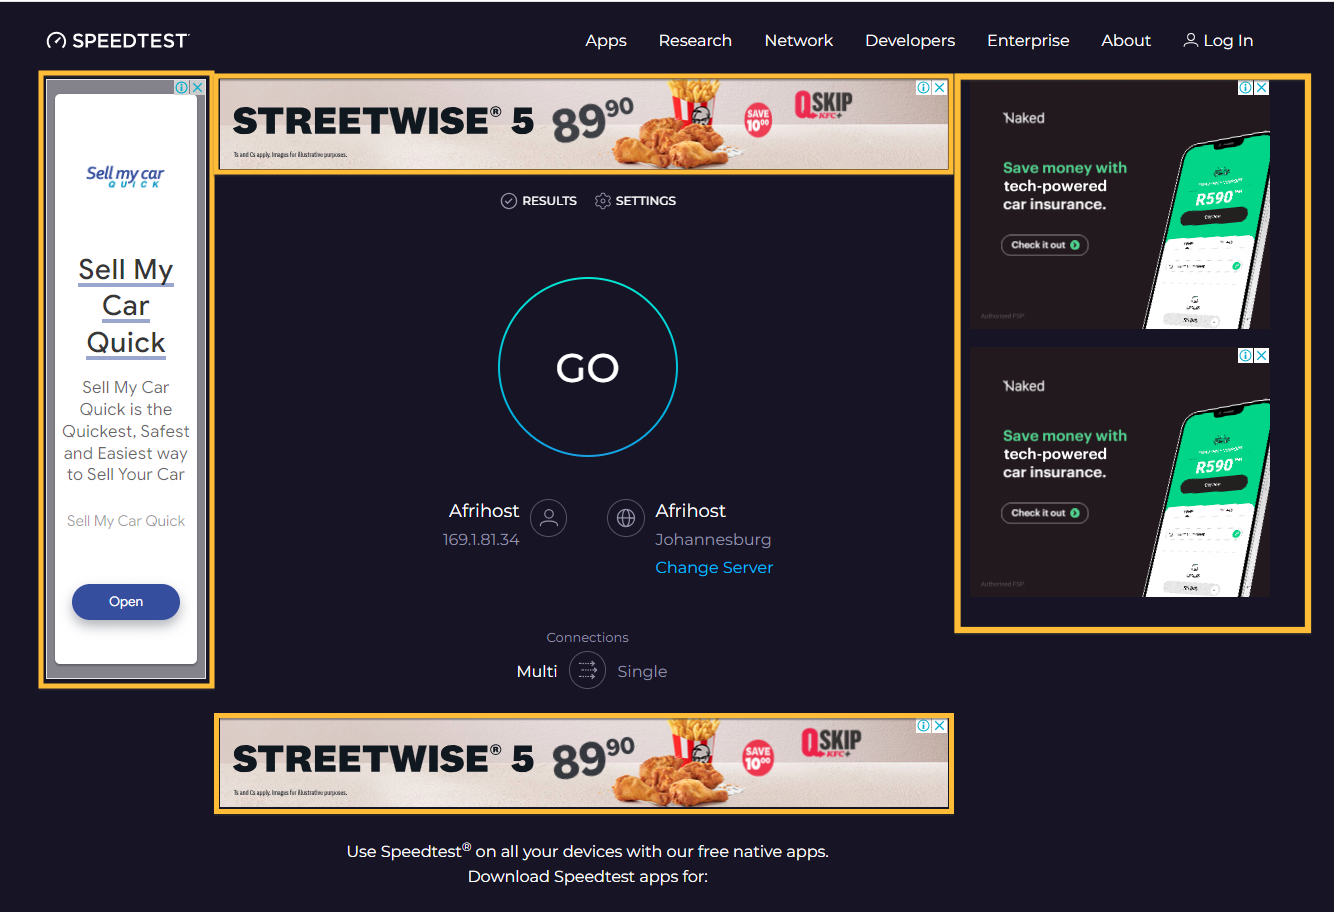Open the Apps menu
1334x912 pixels.
click(606, 40)
